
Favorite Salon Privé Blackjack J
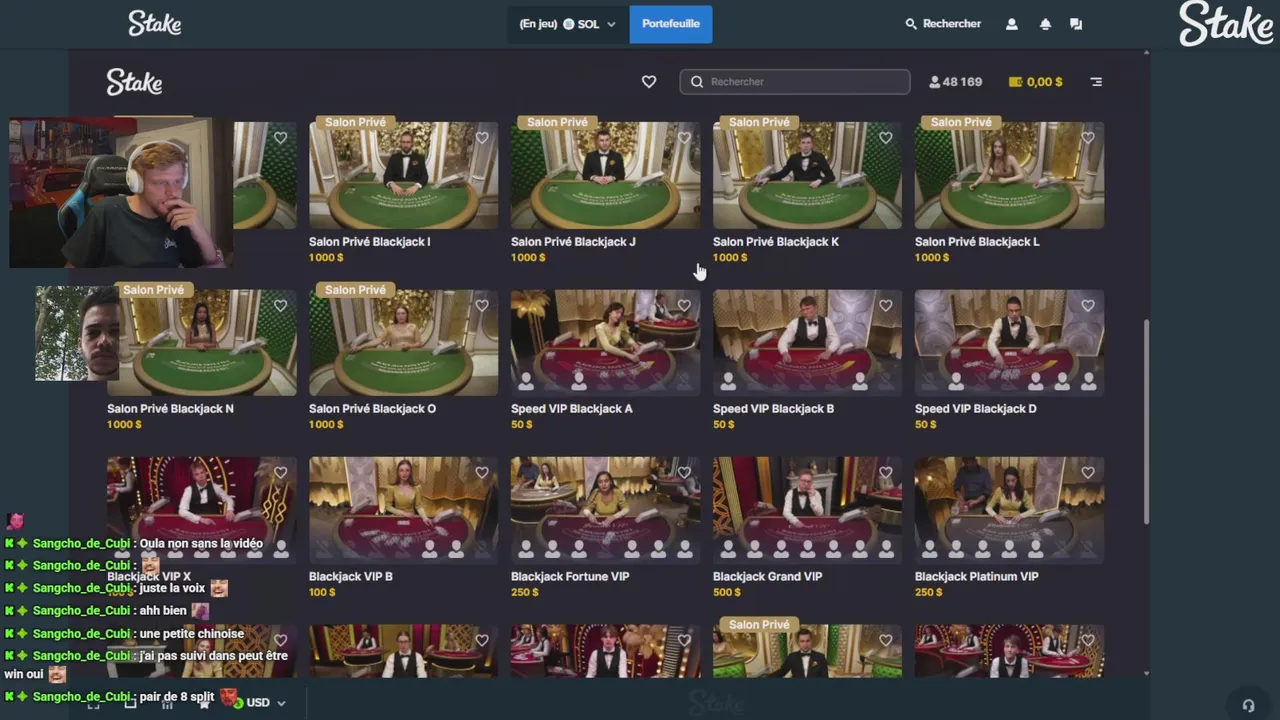point(684,138)
